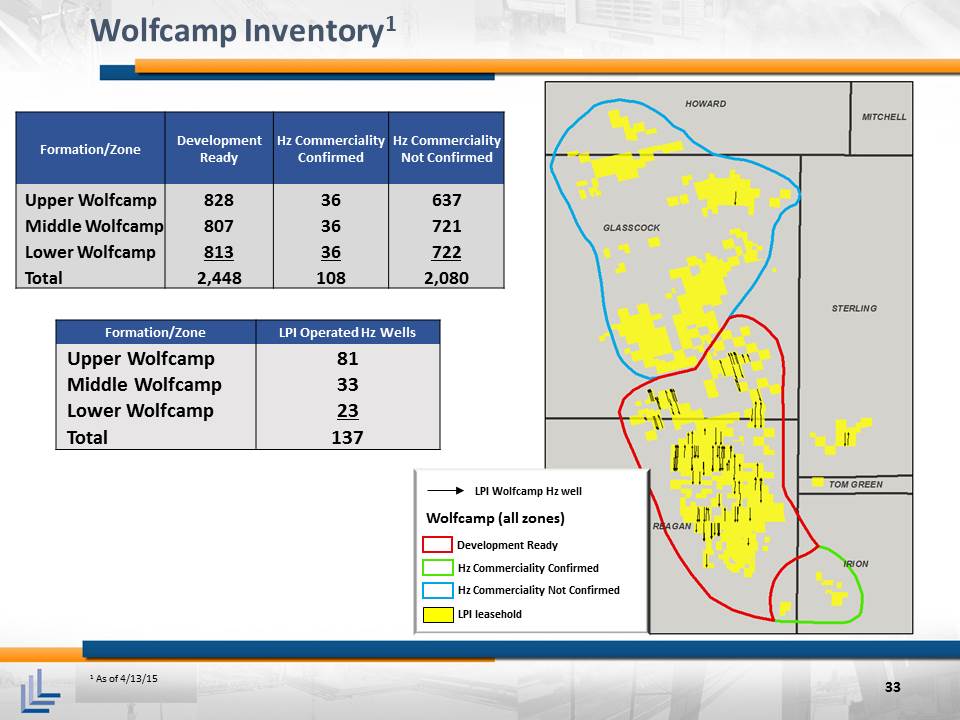Image resolution: width=960 pixels, height=720 pixels.
Task: Click the company logo in the footer
Action: (x=40, y=690)
